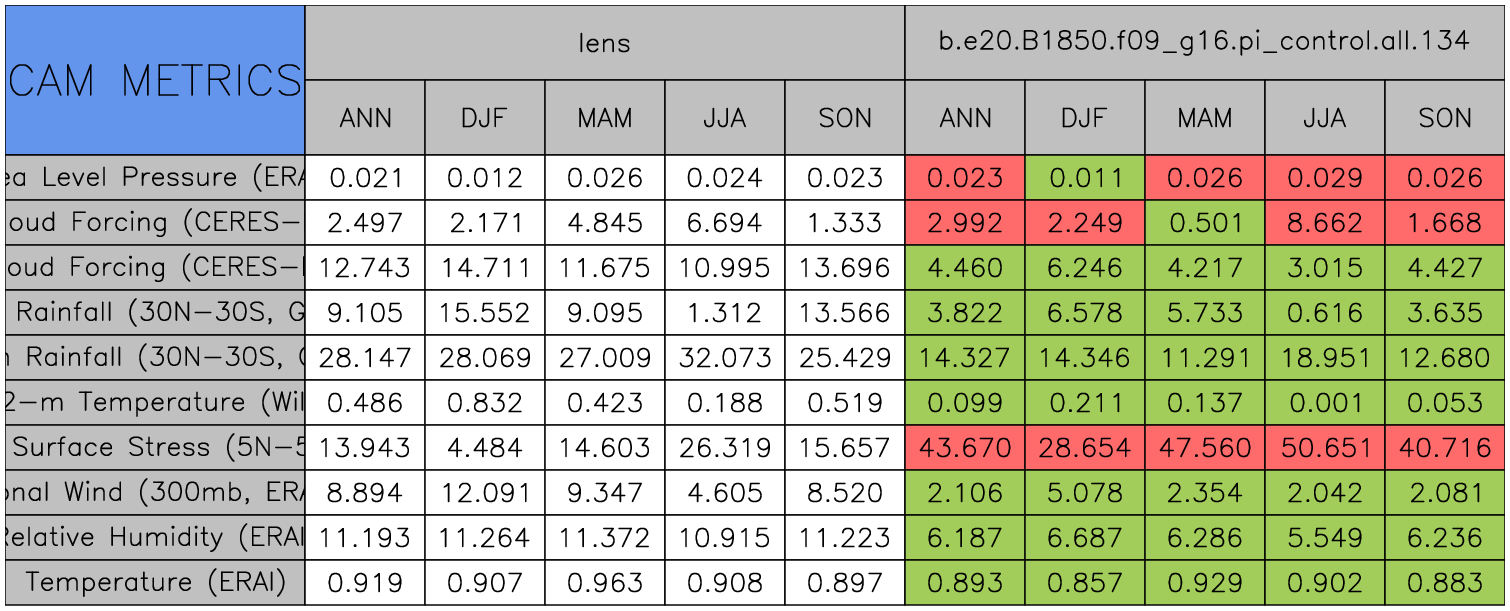Screen dimensions: 1510x611
Task: Click the lens cell showing 32.073
Action: pyautogui.click(x=725, y=357)
